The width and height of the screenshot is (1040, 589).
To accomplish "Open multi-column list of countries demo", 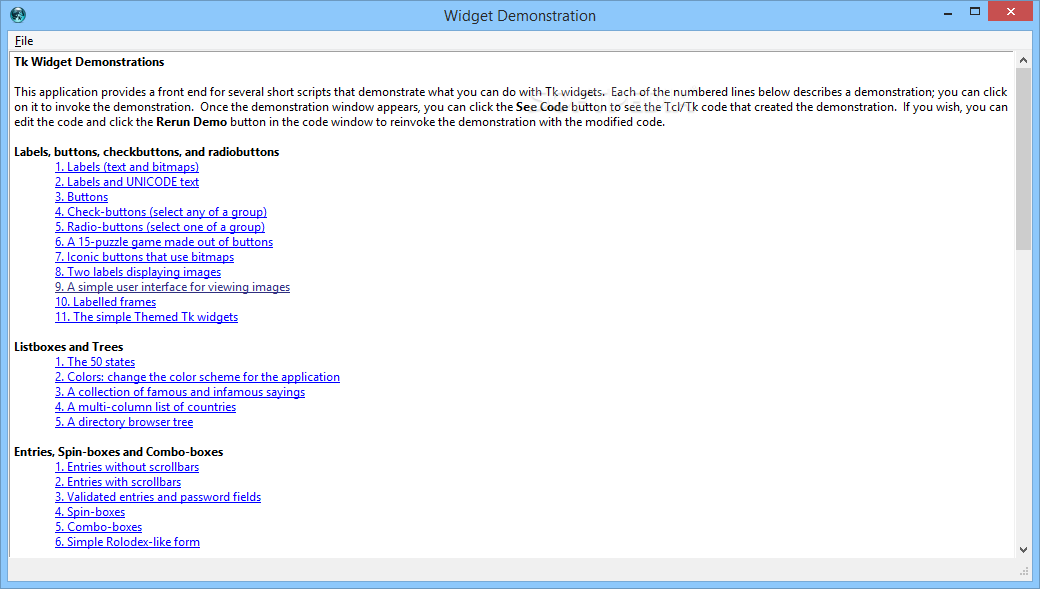I will (145, 407).
